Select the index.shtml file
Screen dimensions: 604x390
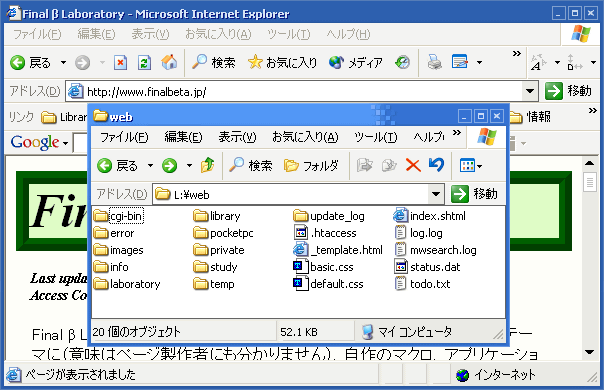(x=430, y=216)
